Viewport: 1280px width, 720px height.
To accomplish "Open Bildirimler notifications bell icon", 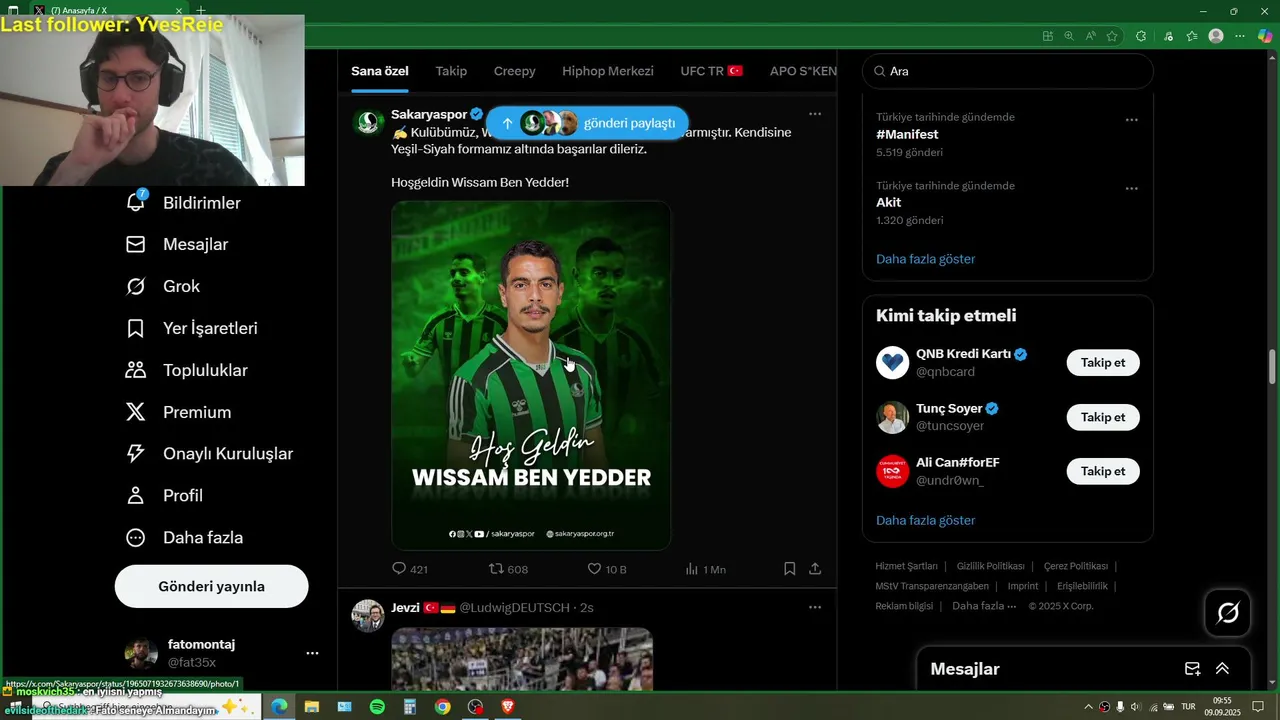I will click(136, 202).
